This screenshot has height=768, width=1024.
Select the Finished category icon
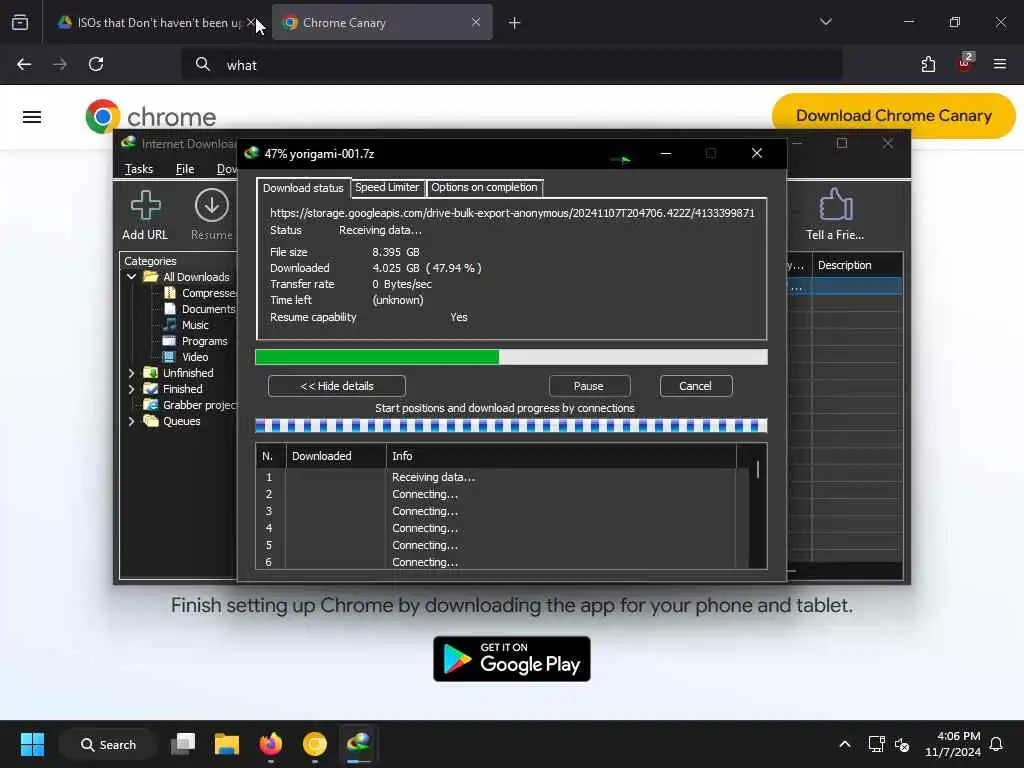pyautogui.click(x=150, y=389)
